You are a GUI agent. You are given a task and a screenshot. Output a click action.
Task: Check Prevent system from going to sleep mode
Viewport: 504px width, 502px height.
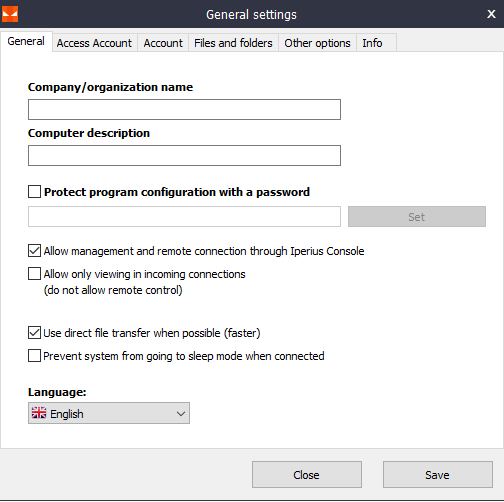[34, 356]
